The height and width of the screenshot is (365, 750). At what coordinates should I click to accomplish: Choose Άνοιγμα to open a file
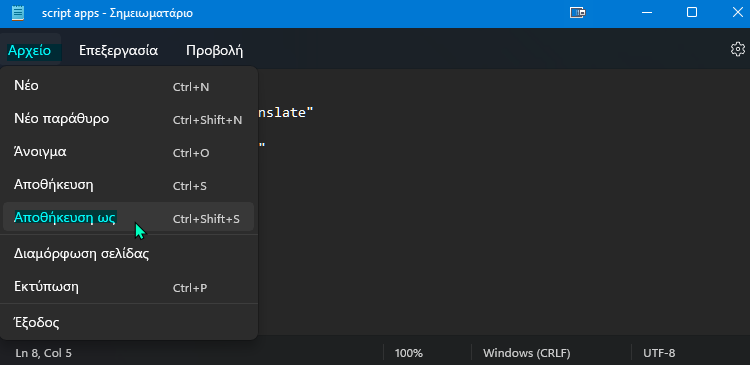click(x=128, y=152)
